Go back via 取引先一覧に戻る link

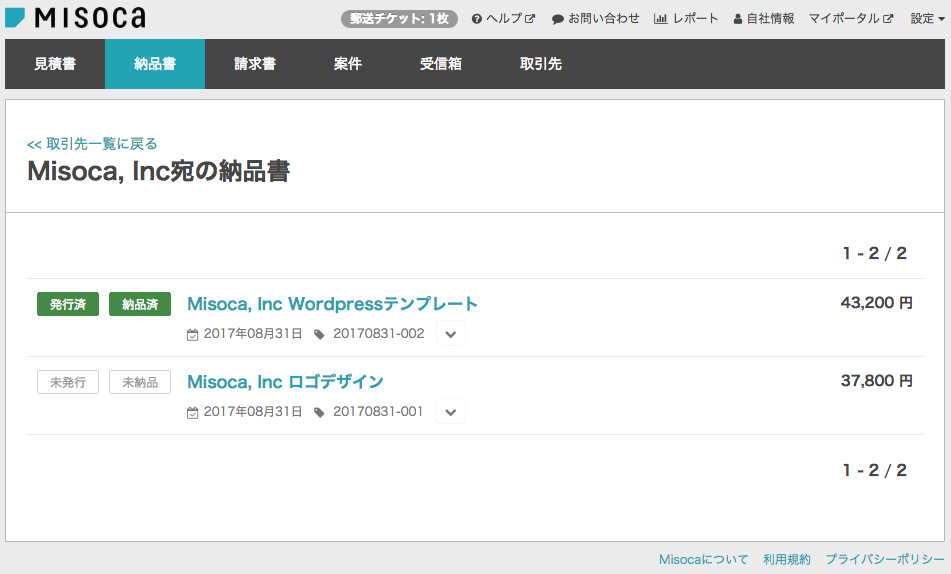pos(92,144)
